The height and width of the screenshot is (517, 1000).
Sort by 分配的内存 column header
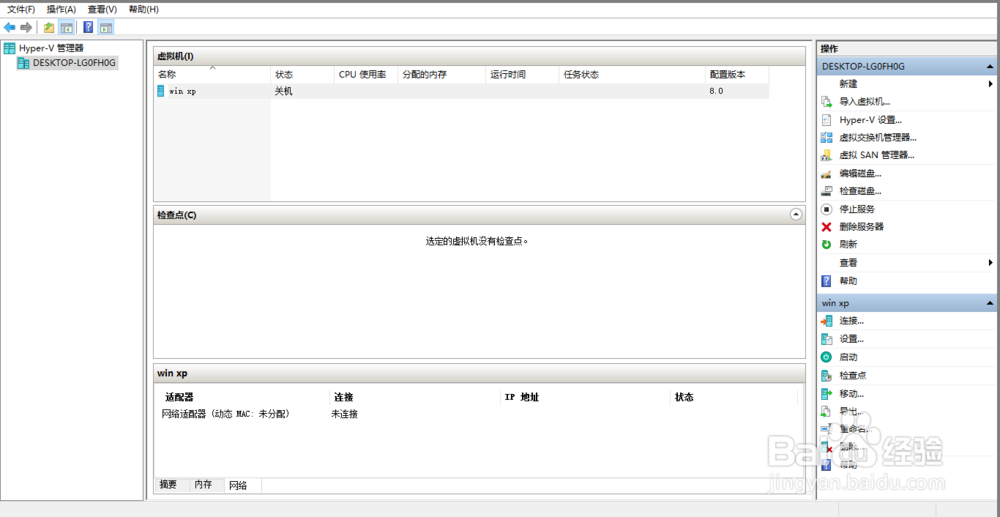click(x=441, y=75)
